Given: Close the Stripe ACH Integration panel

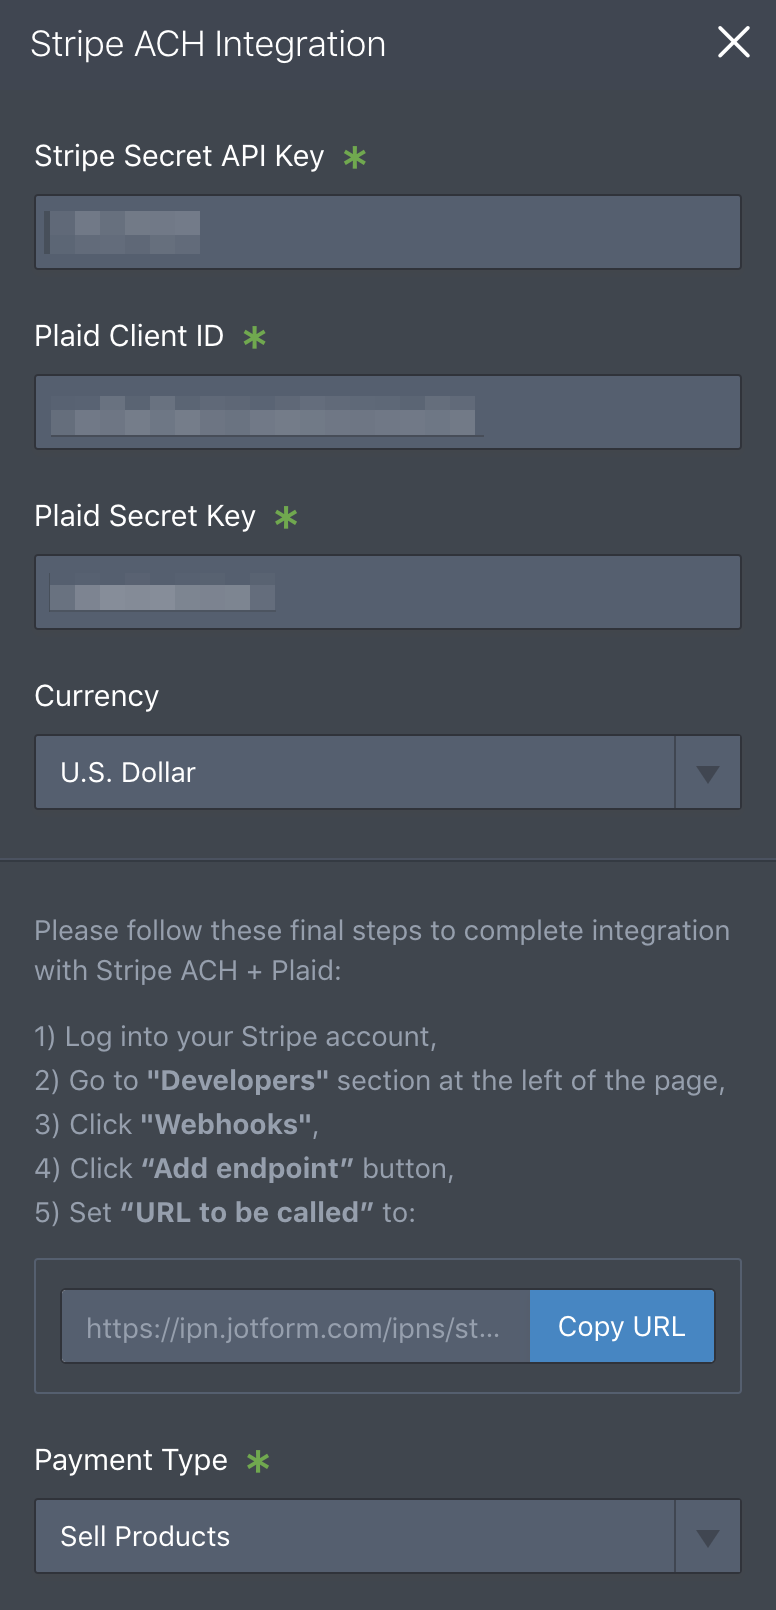Looking at the screenshot, I should click(734, 42).
